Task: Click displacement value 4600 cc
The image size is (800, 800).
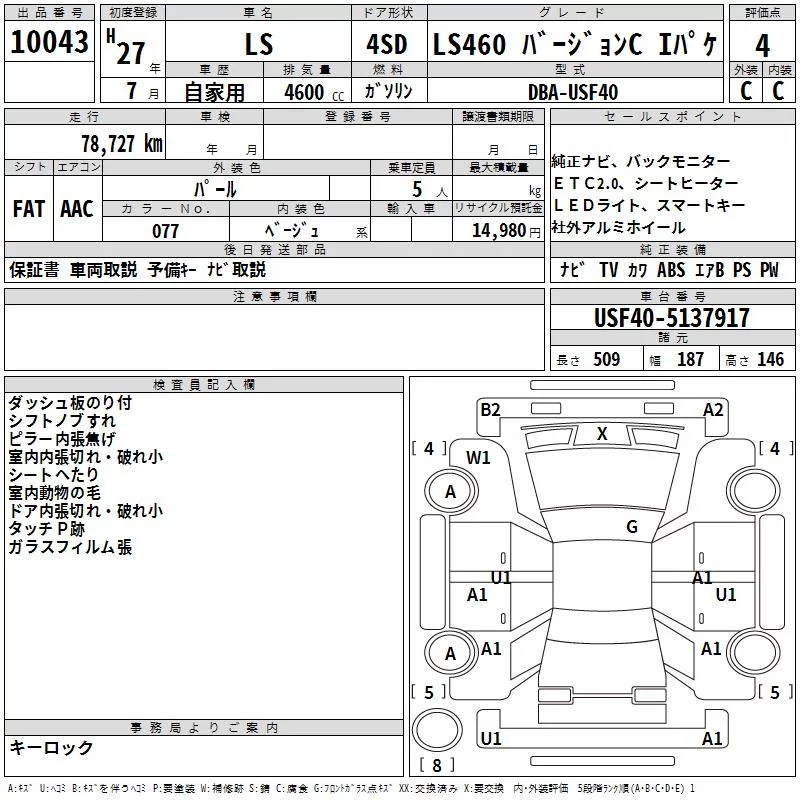Action: click(314, 92)
